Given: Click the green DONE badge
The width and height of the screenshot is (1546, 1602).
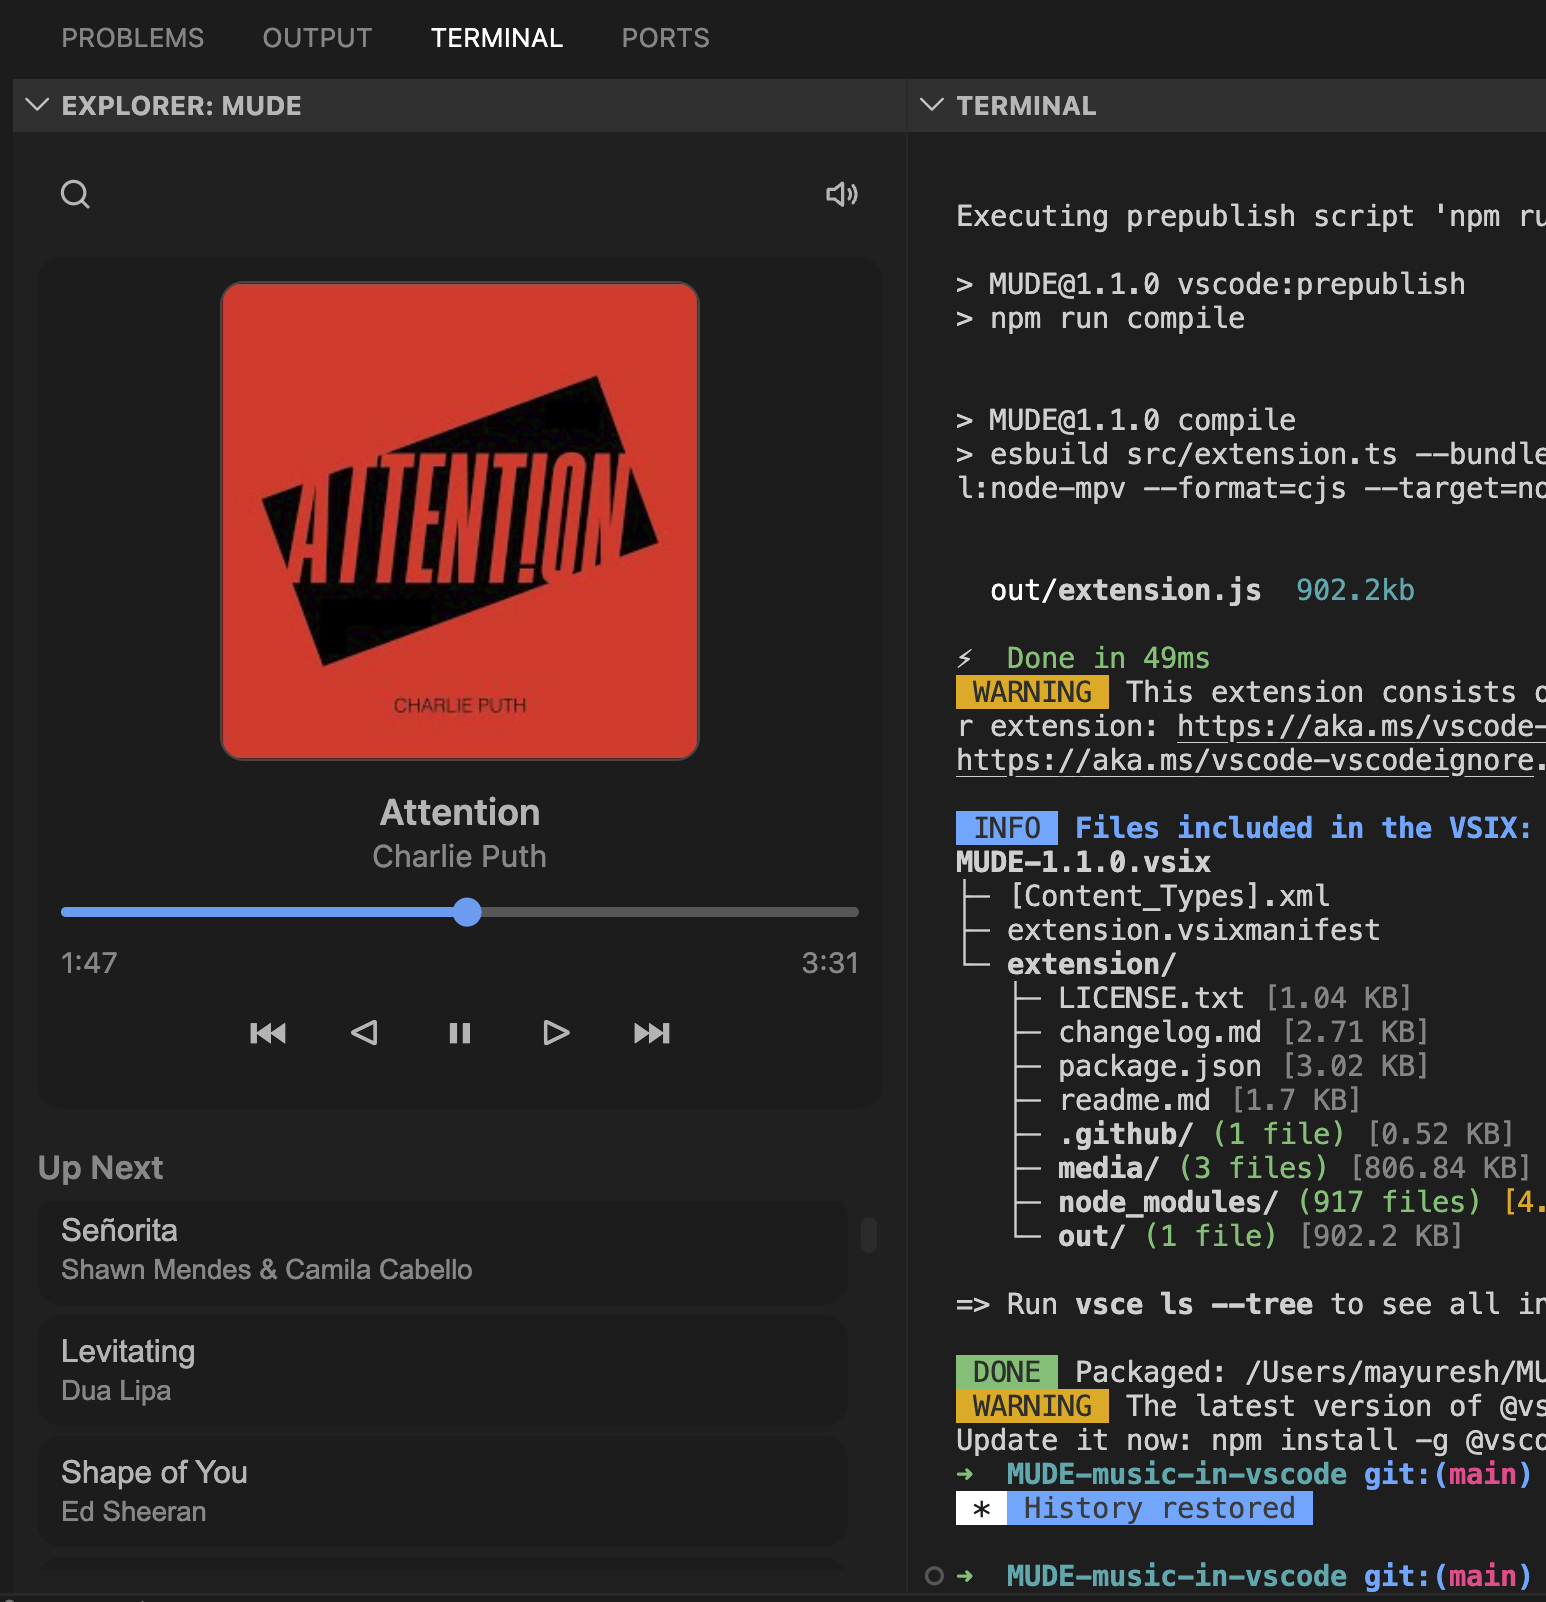Looking at the screenshot, I should (1007, 1372).
